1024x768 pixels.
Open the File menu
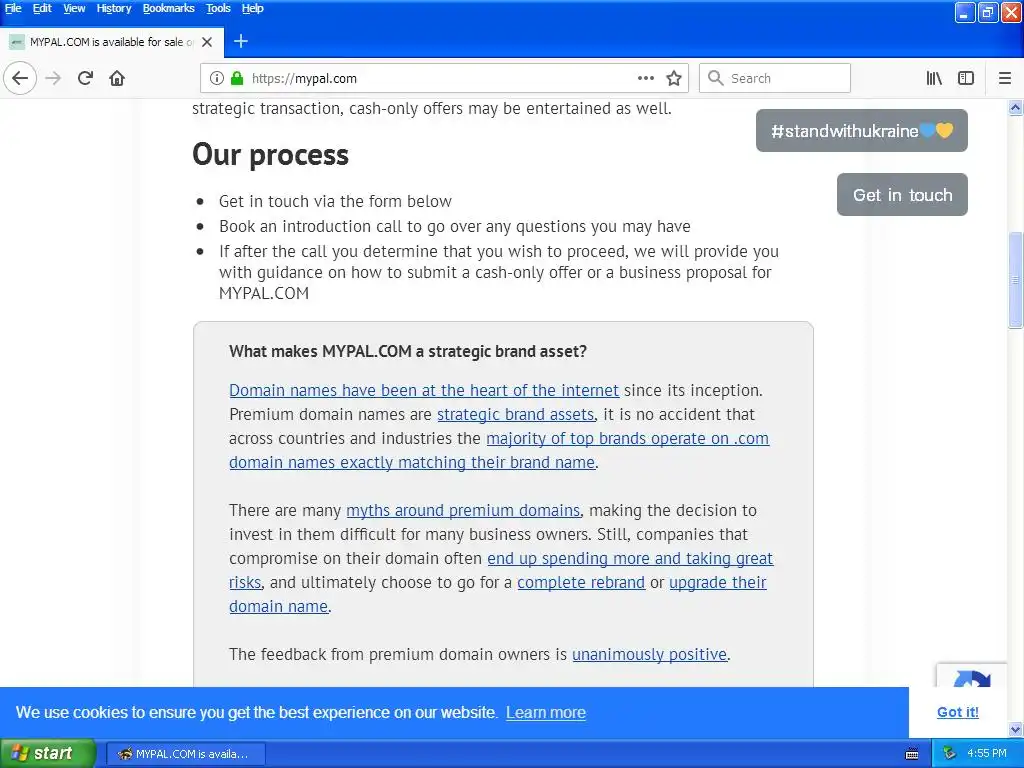pos(13,8)
